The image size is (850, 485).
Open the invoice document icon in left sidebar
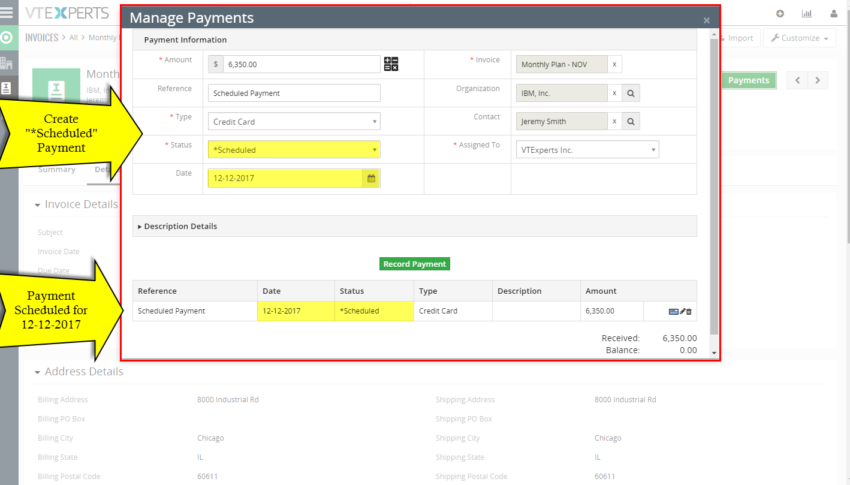tap(7, 88)
